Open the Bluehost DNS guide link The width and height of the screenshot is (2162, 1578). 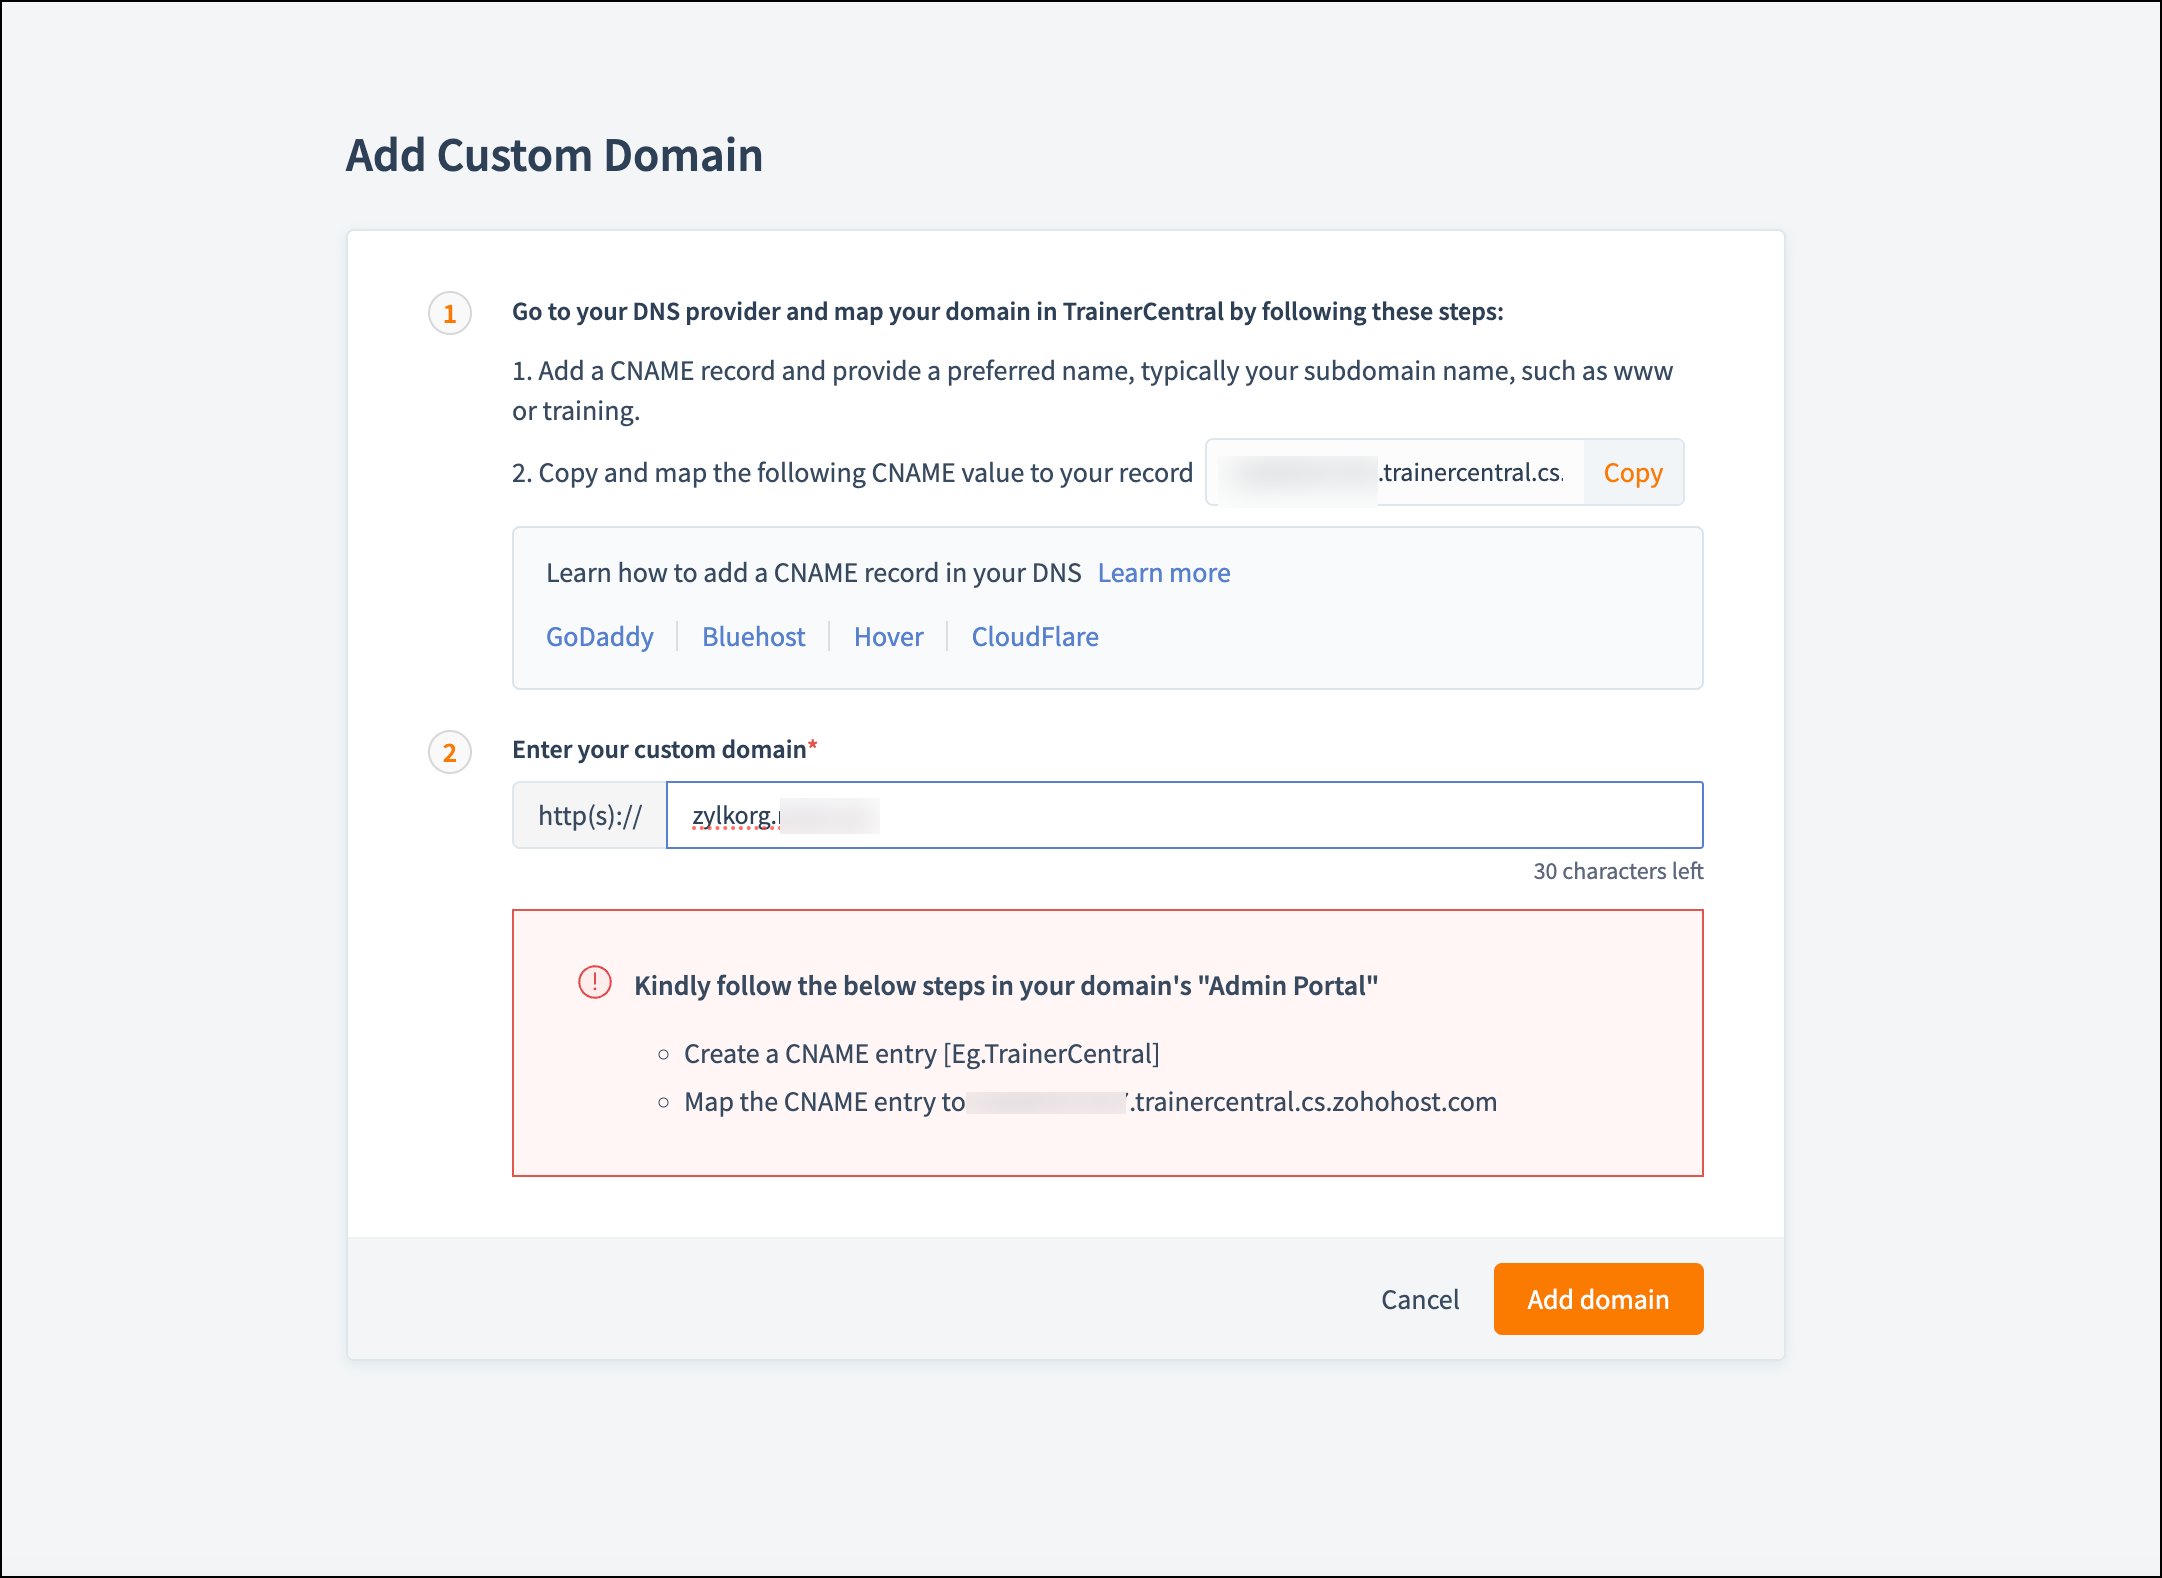point(753,637)
